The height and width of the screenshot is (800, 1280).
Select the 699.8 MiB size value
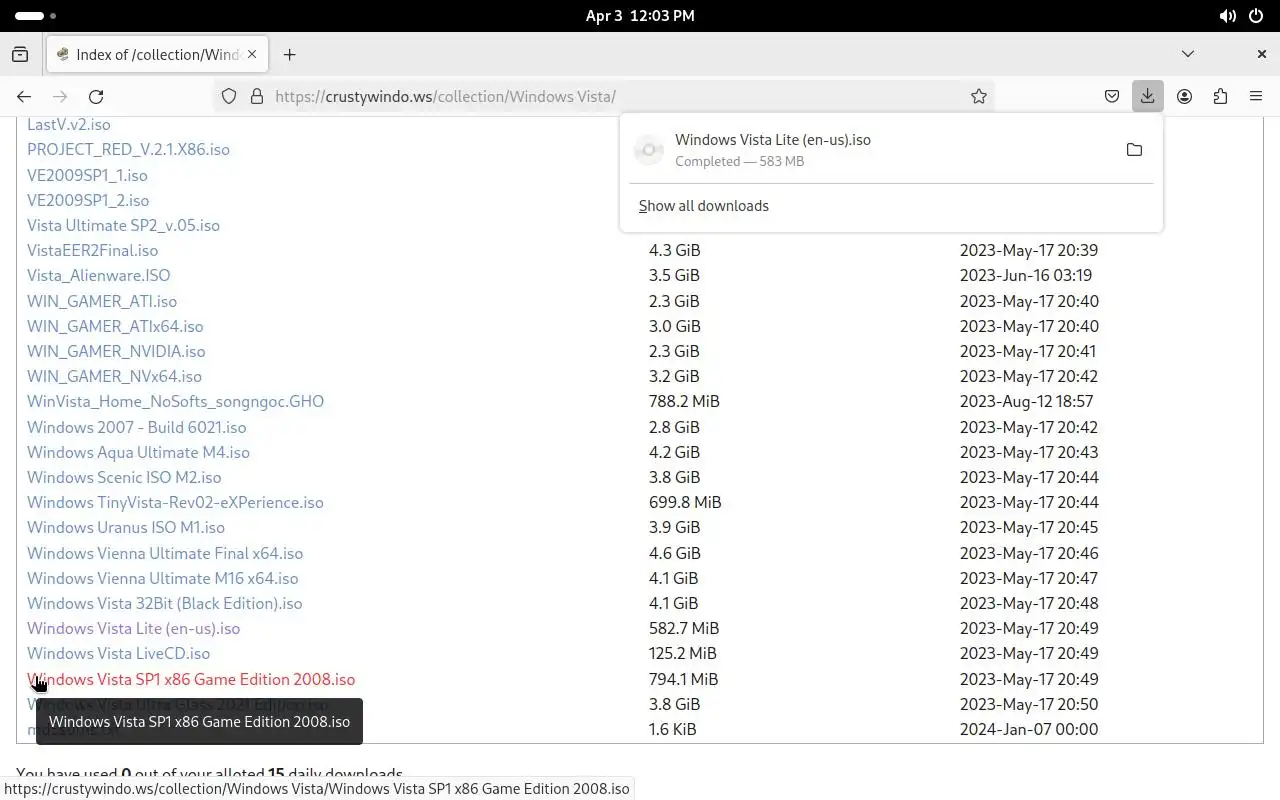[x=685, y=502]
